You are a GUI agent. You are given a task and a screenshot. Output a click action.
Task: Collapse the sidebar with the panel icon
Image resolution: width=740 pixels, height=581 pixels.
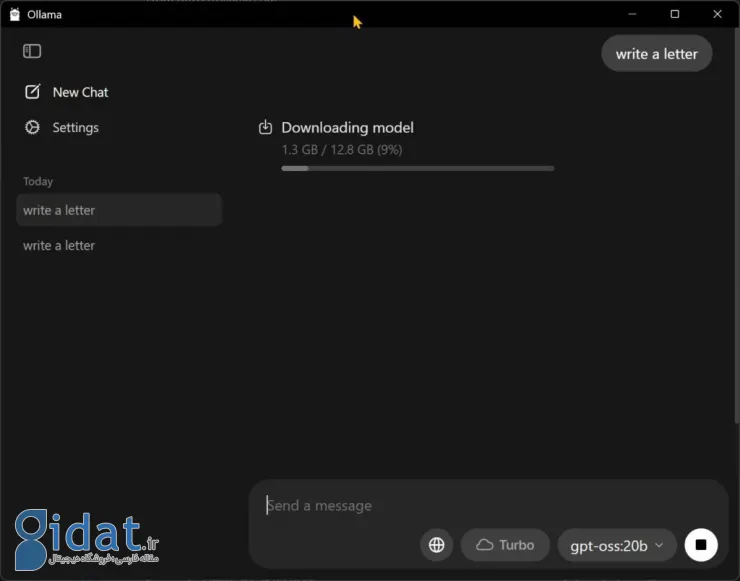32,51
